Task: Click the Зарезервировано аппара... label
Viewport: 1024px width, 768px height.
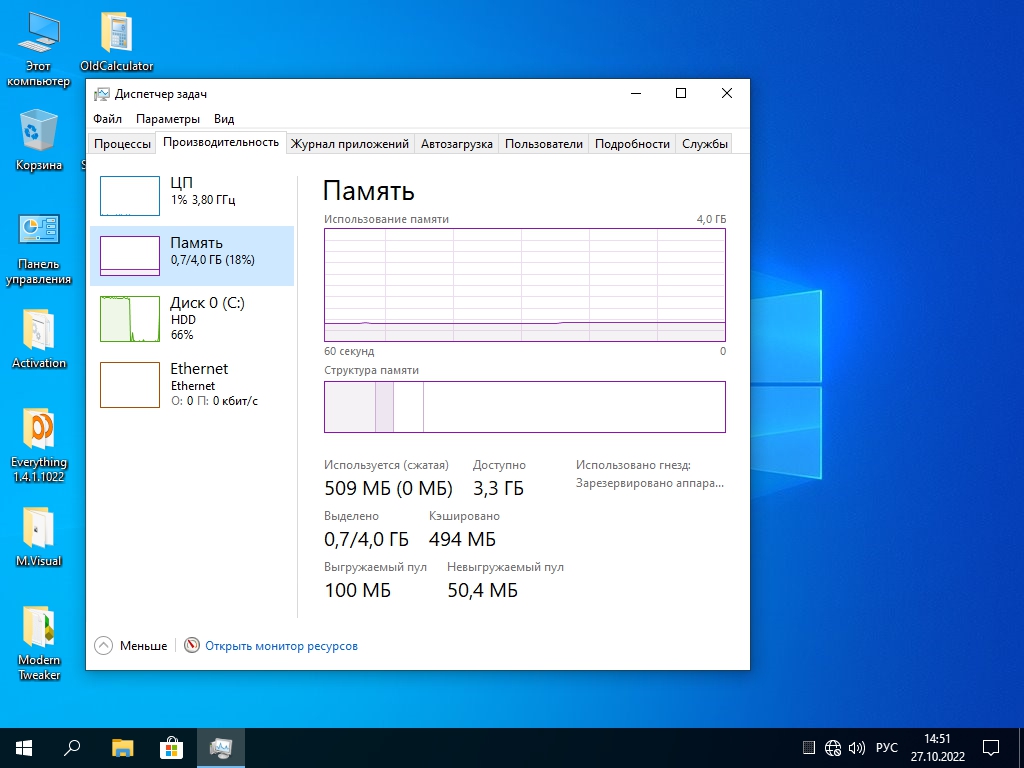Action: tap(650, 483)
